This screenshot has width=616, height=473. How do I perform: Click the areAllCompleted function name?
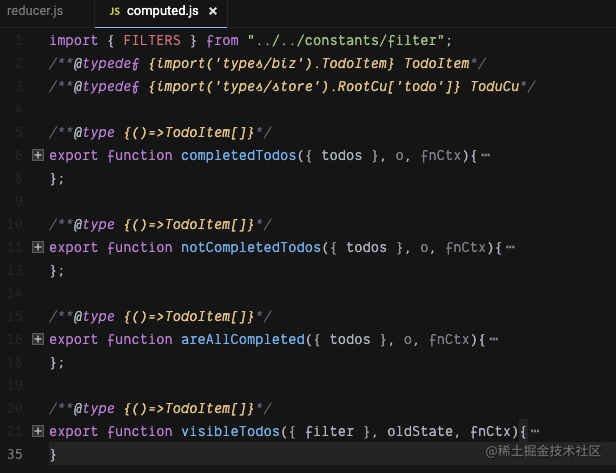[x=243, y=339]
